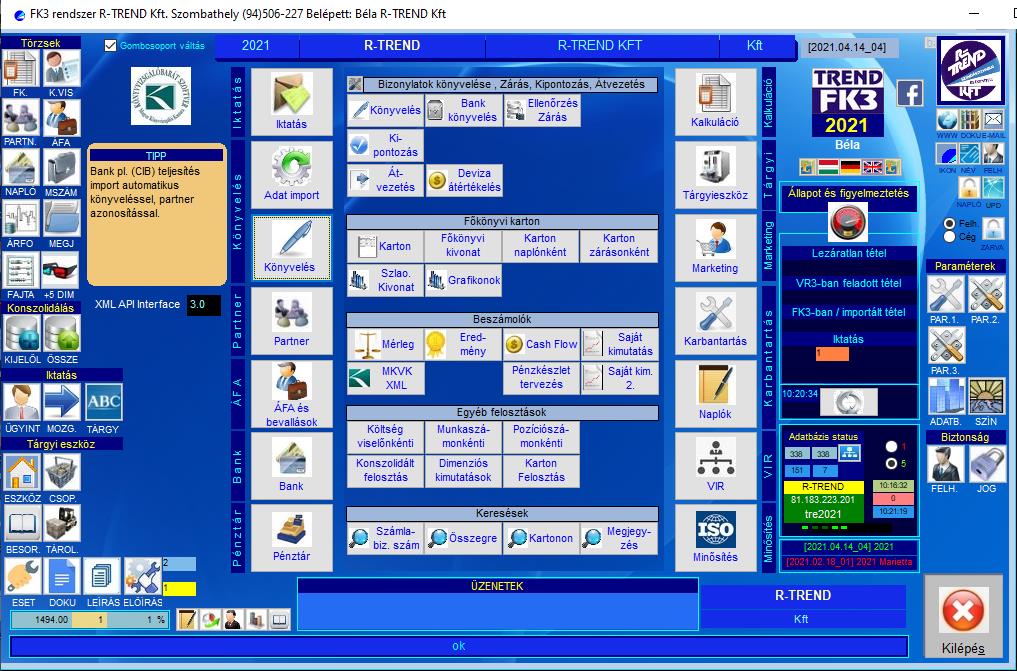The image size is (1017, 671).
Task: Open the Főkönyvi kivonat report
Action: [463, 246]
